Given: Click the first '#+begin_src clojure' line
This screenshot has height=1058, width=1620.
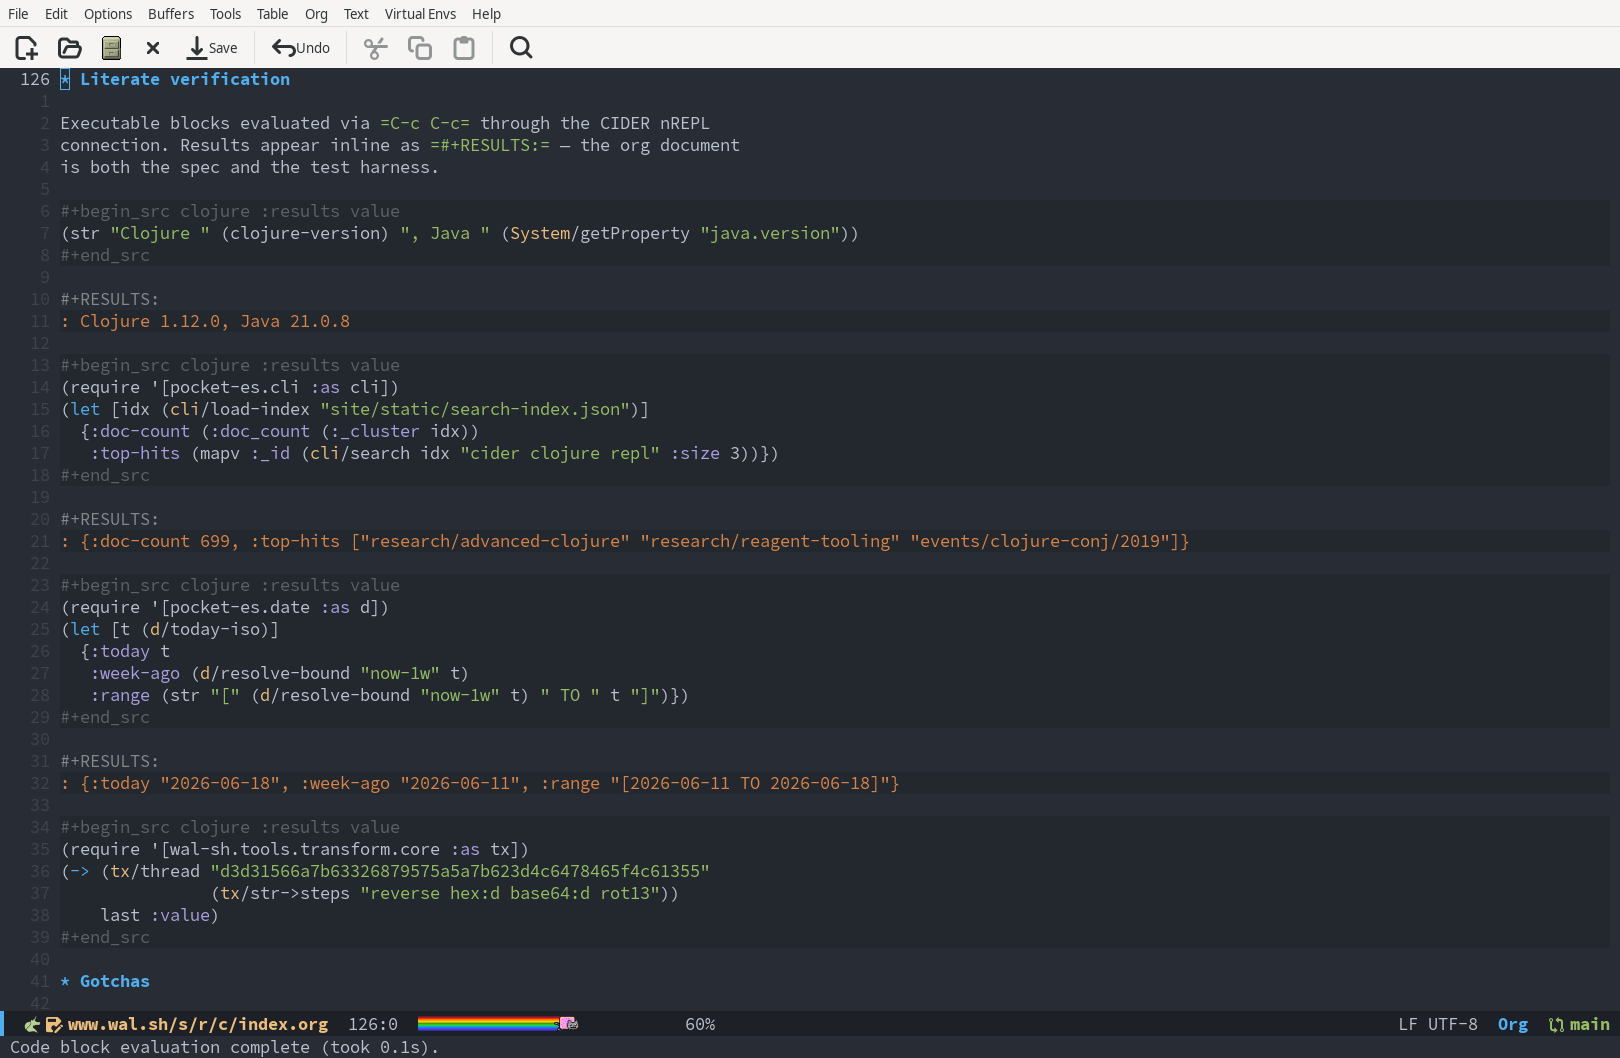Looking at the screenshot, I should [230, 211].
